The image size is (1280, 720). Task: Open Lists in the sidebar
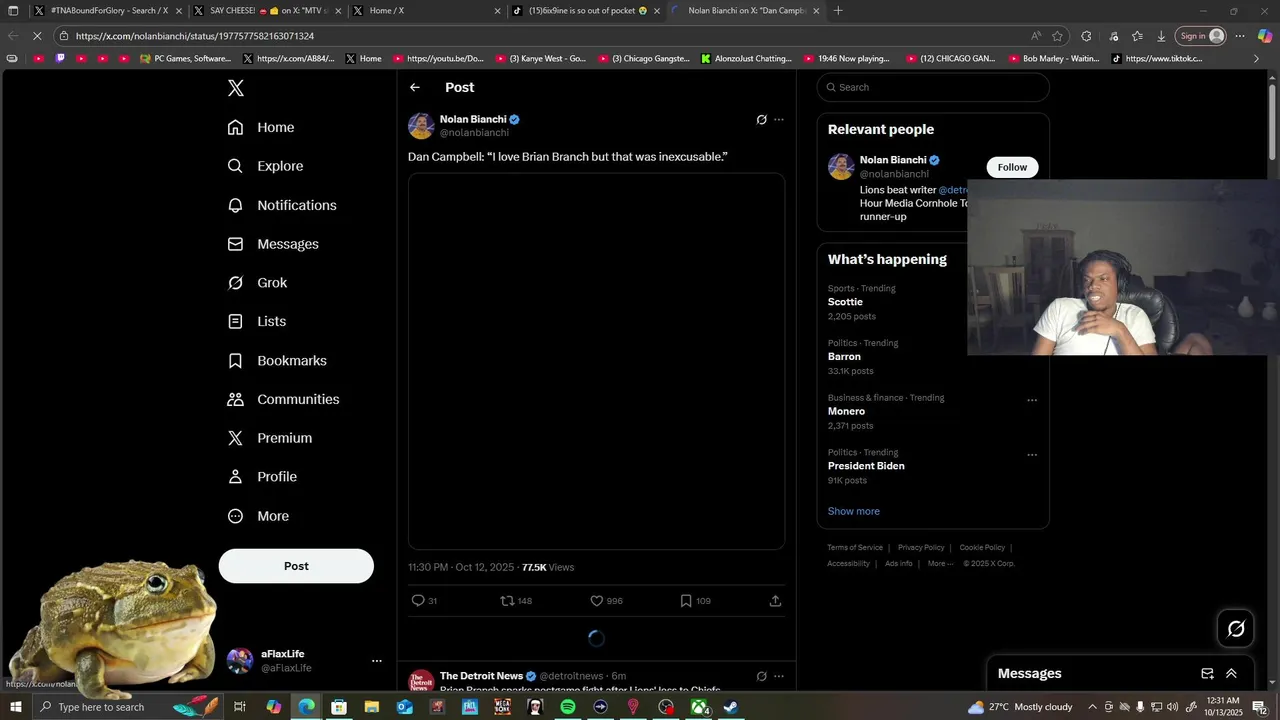(257, 321)
